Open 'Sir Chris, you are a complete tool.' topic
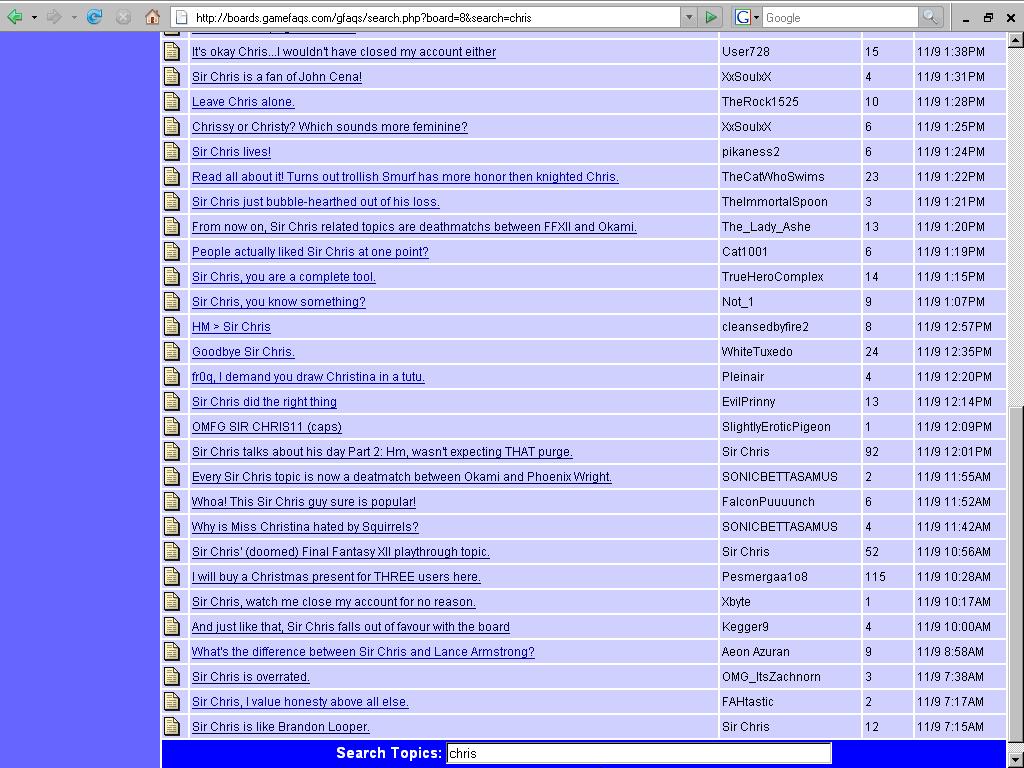Viewport: 1024px width, 768px height. pos(283,277)
